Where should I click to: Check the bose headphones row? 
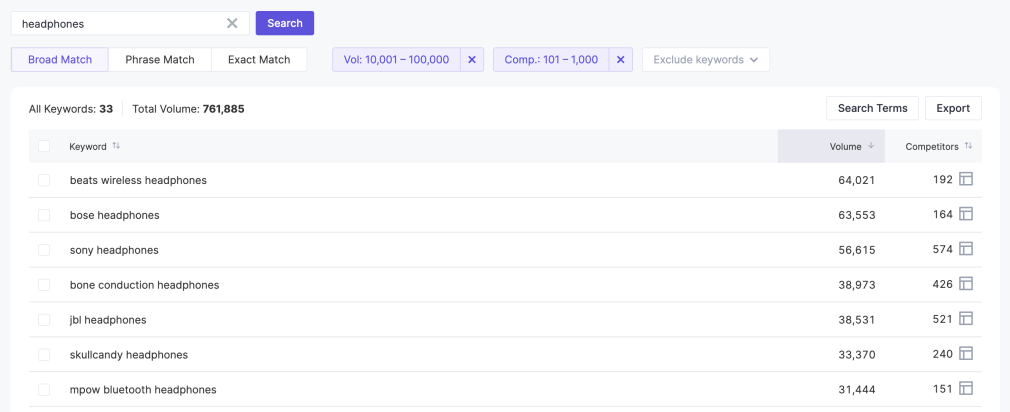click(44, 215)
